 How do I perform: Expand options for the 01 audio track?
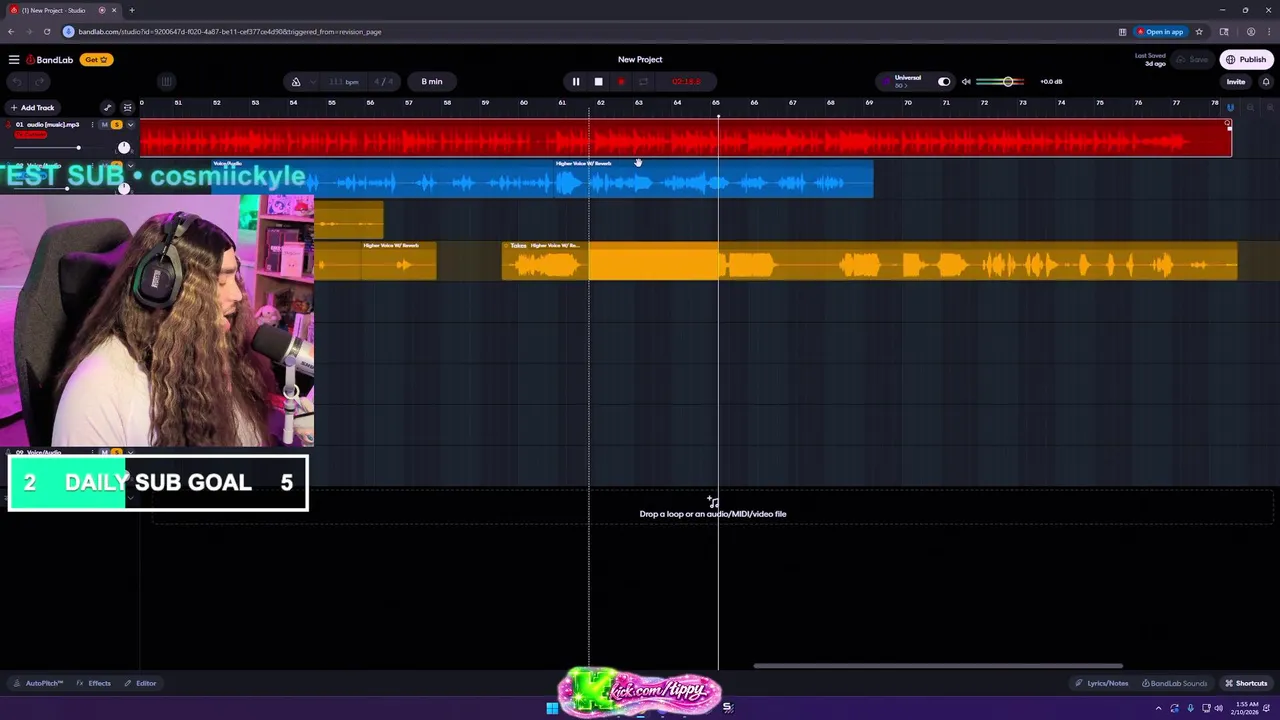pos(130,125)
